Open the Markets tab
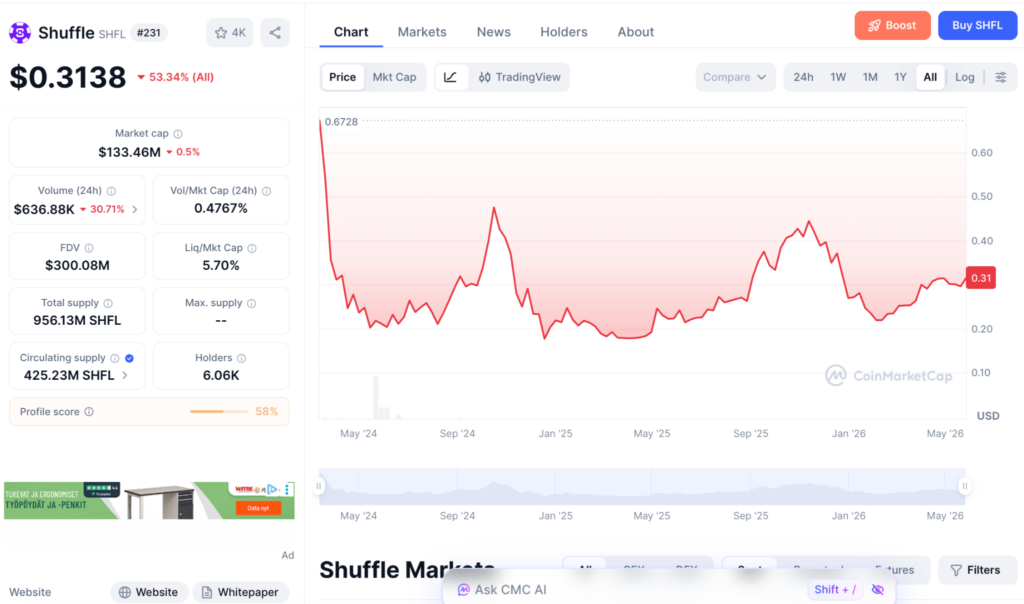This screenshot has height=604, width=1024. (x=422, y=32)
